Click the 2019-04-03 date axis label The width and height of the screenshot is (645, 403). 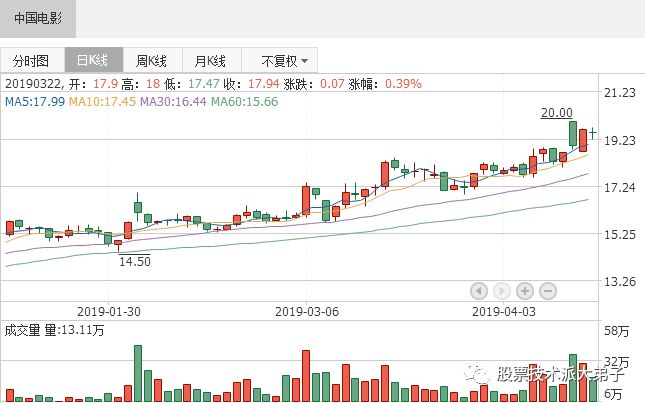(x=504, y=311)
